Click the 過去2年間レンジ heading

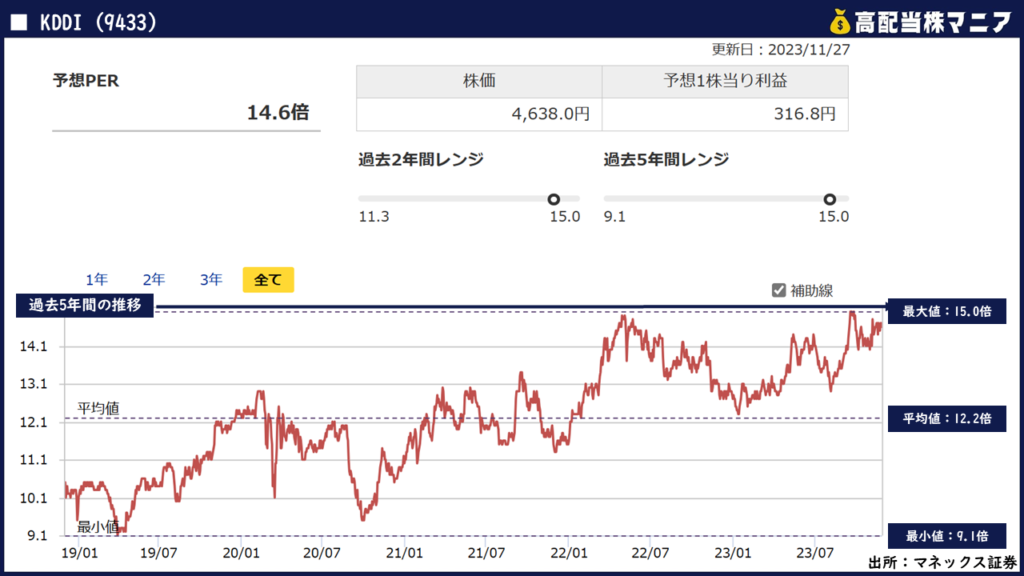point(421,159)
